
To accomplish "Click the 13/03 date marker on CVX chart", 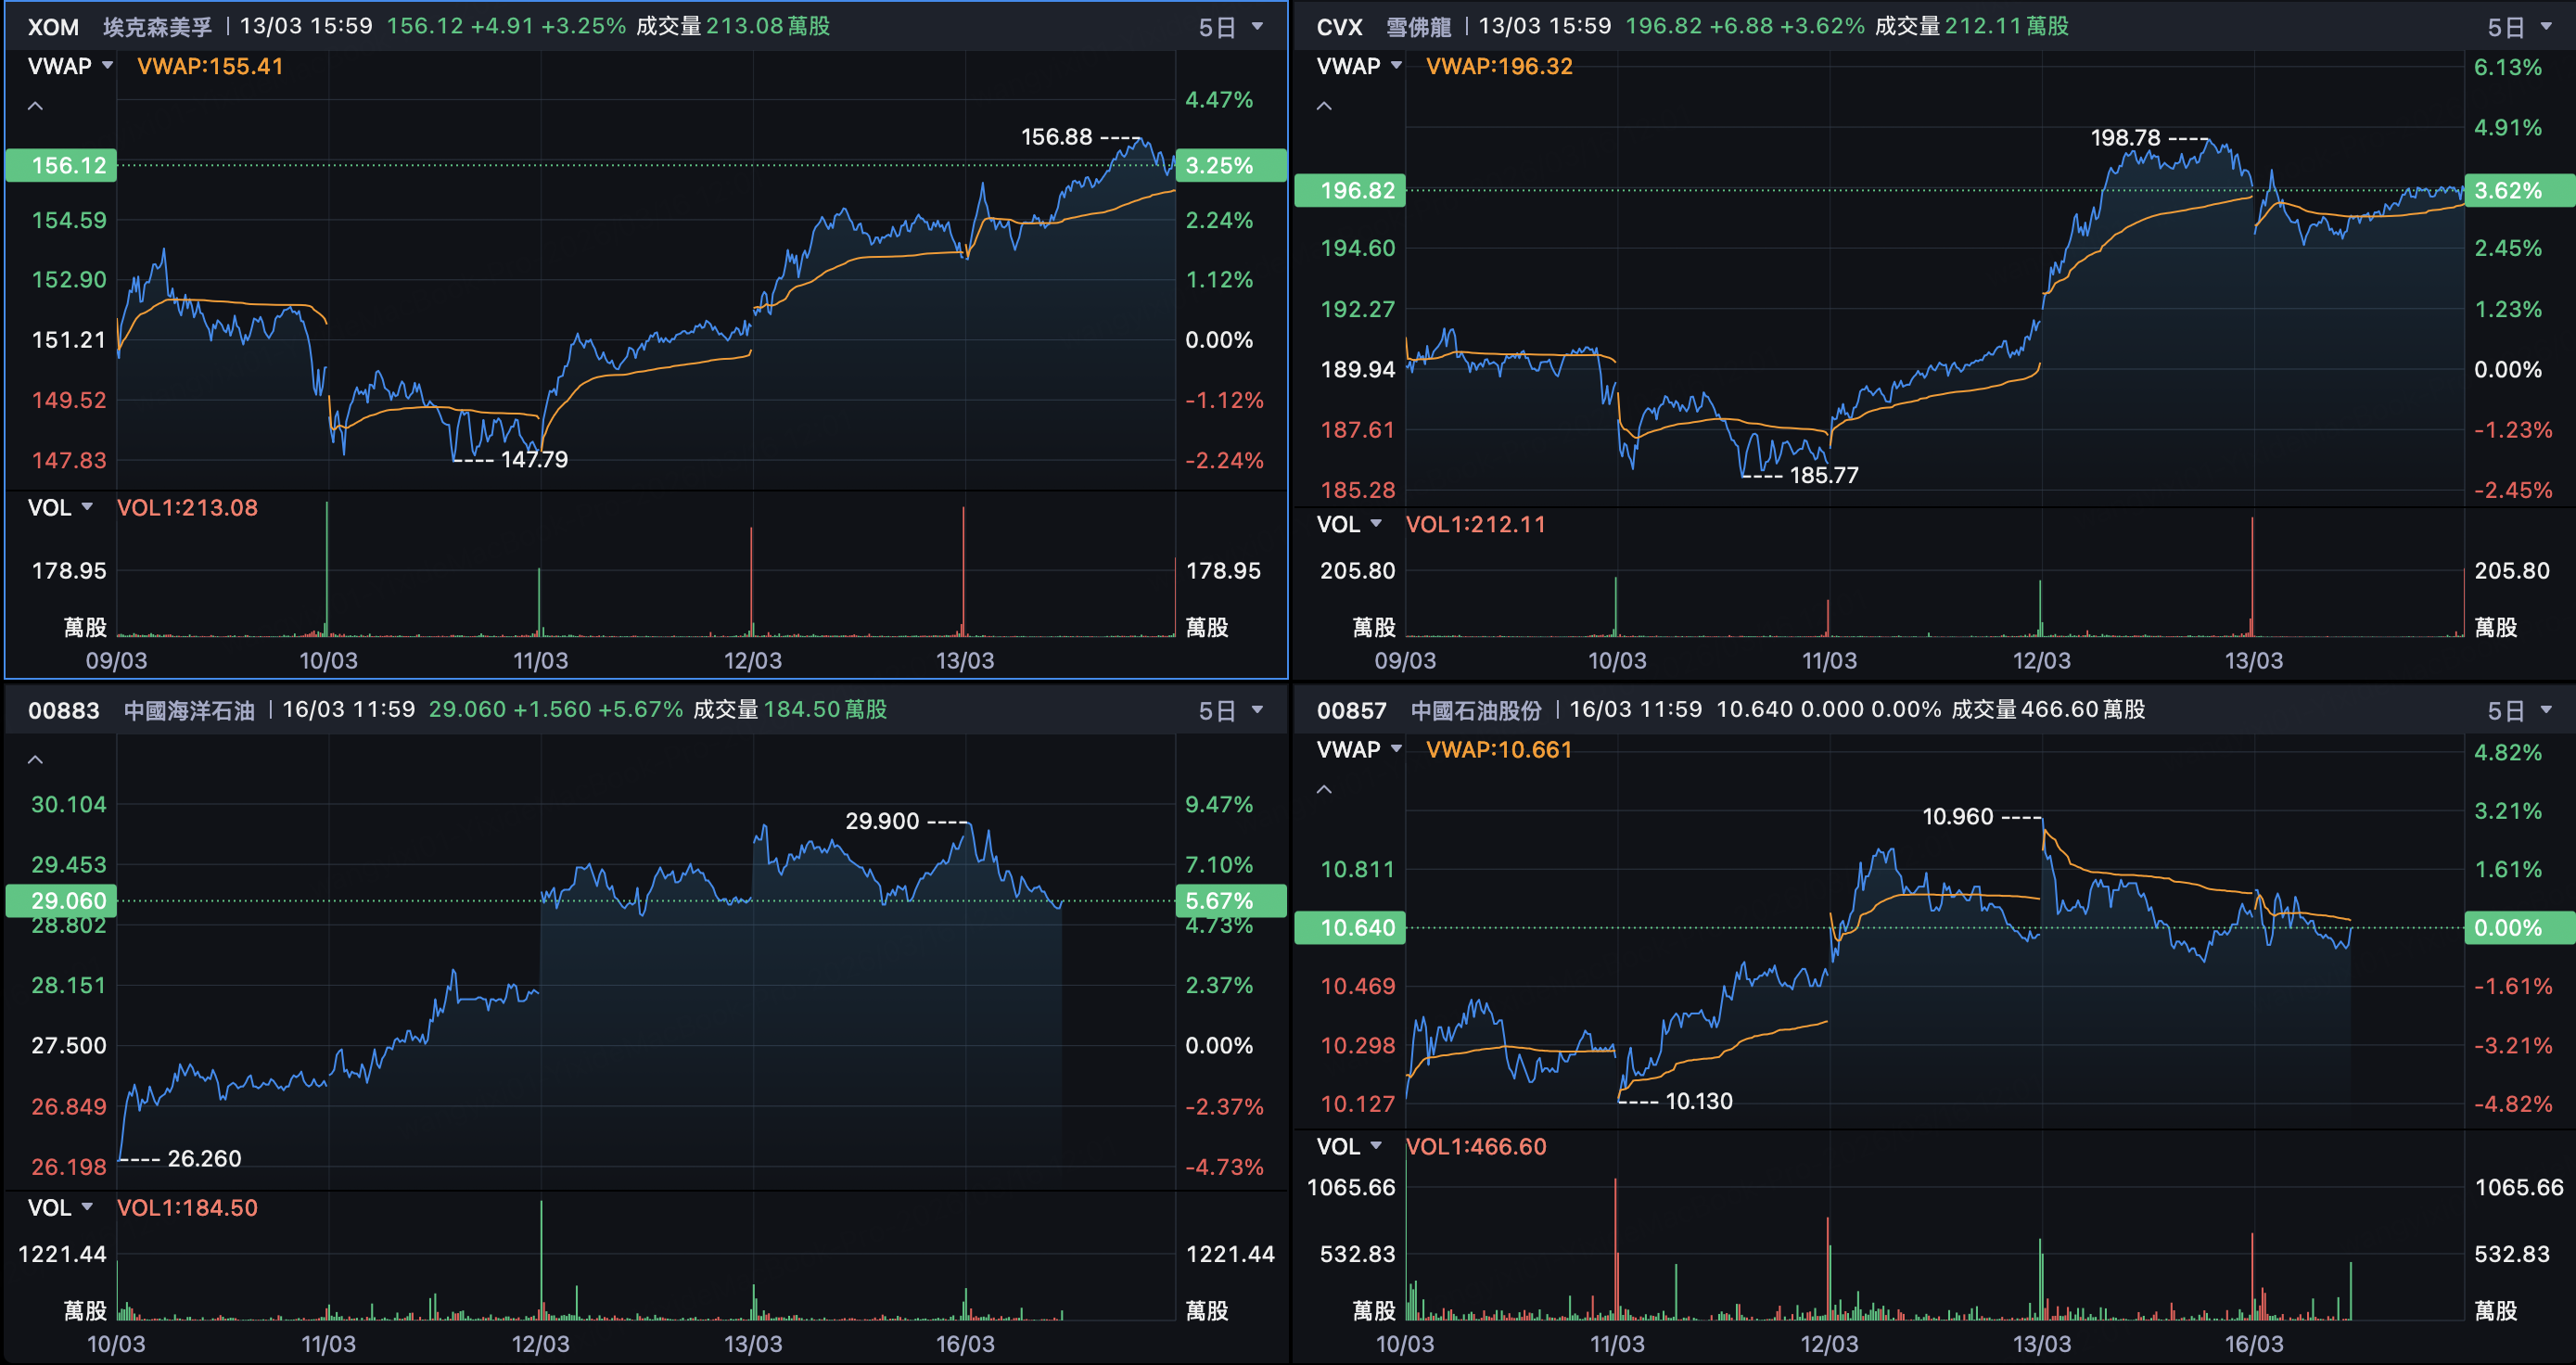I will point(2253,660).
